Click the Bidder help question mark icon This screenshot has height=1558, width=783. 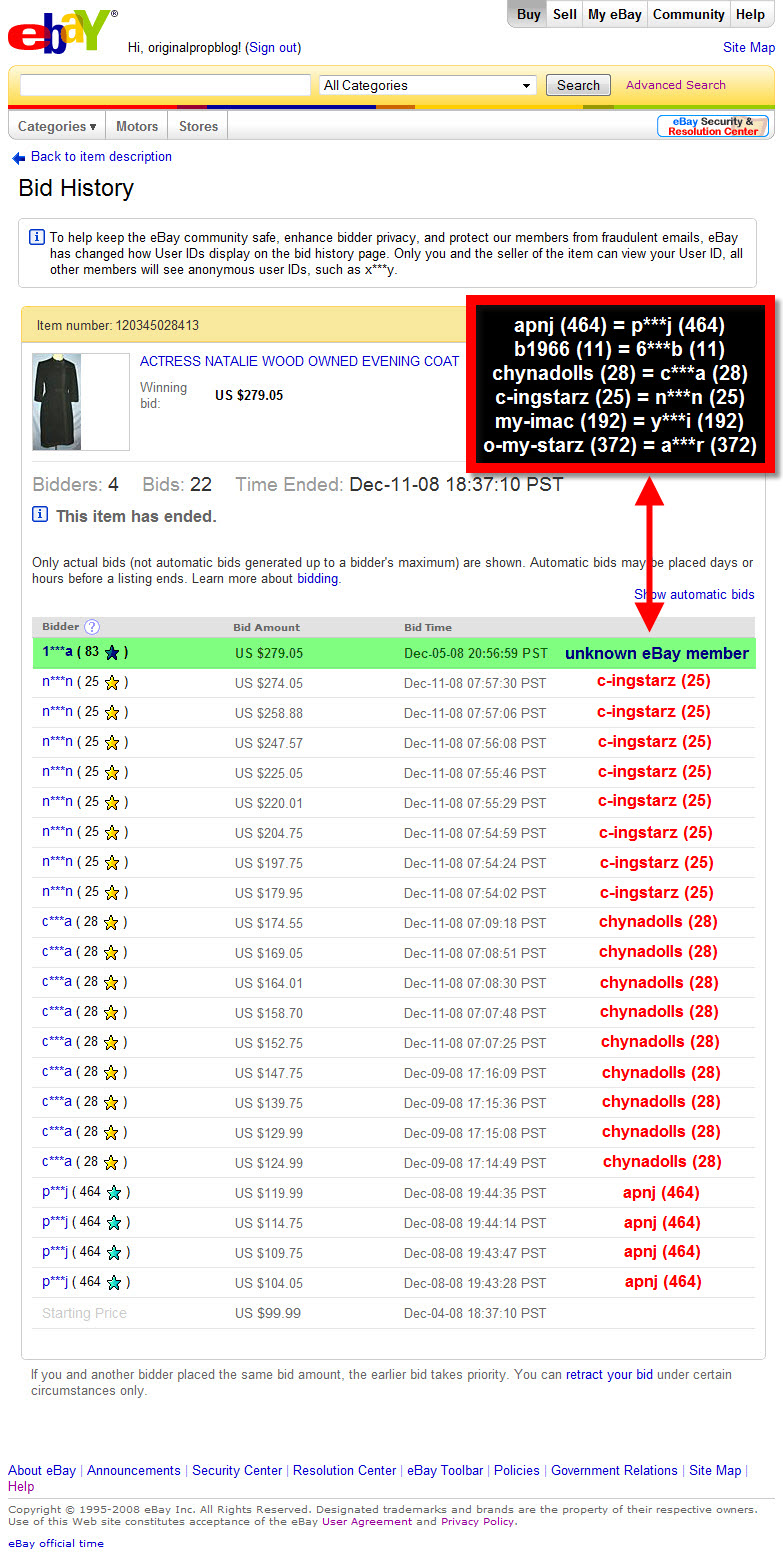click(x=92, y=627)
